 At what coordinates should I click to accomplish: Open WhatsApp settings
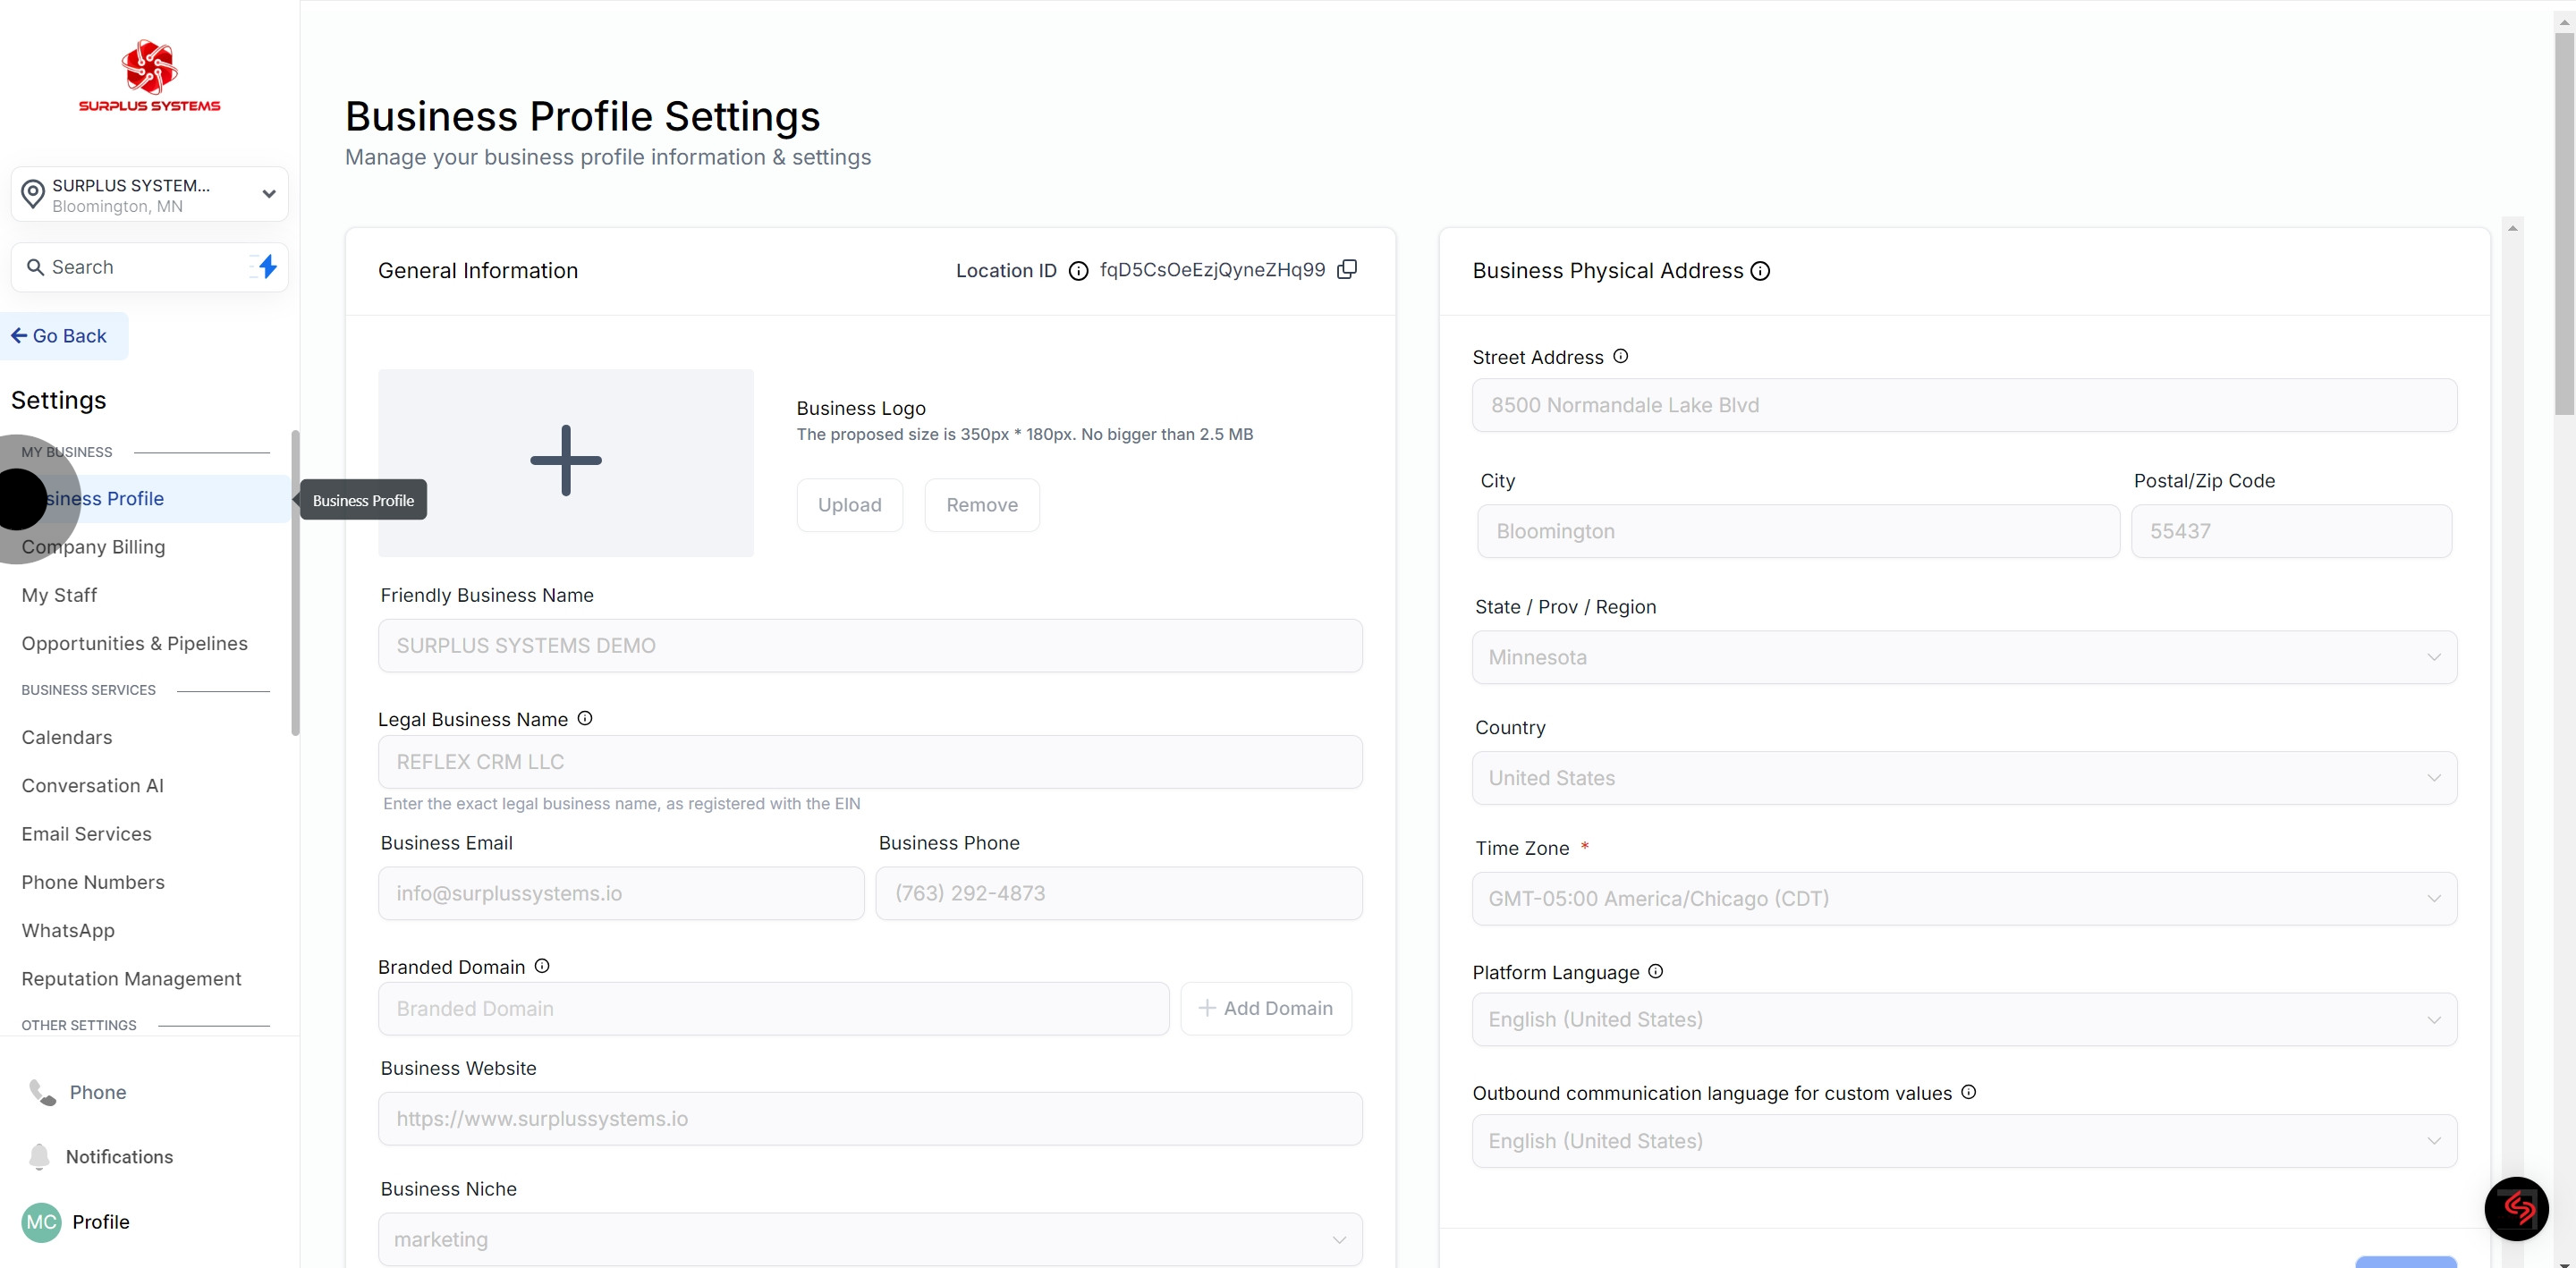68,930
